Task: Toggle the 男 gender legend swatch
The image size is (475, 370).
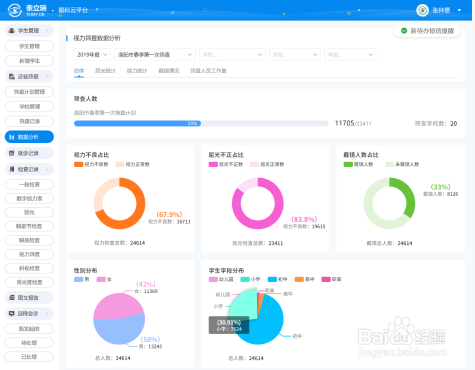Action: (79, 279)
